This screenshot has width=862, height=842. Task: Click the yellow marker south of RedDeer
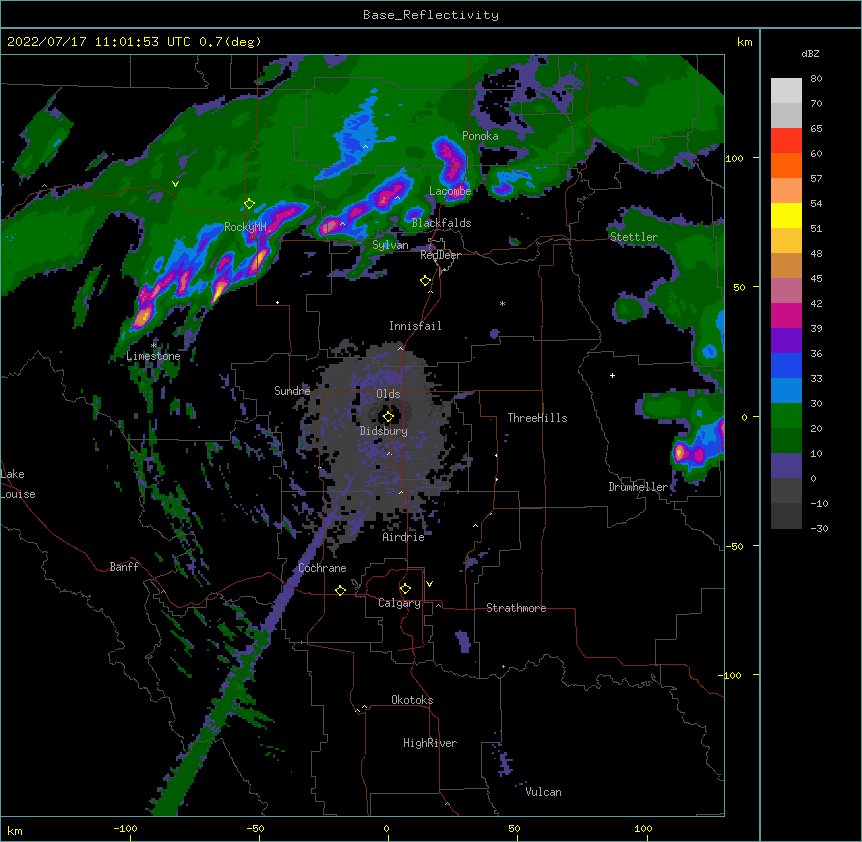coord(425,281)
